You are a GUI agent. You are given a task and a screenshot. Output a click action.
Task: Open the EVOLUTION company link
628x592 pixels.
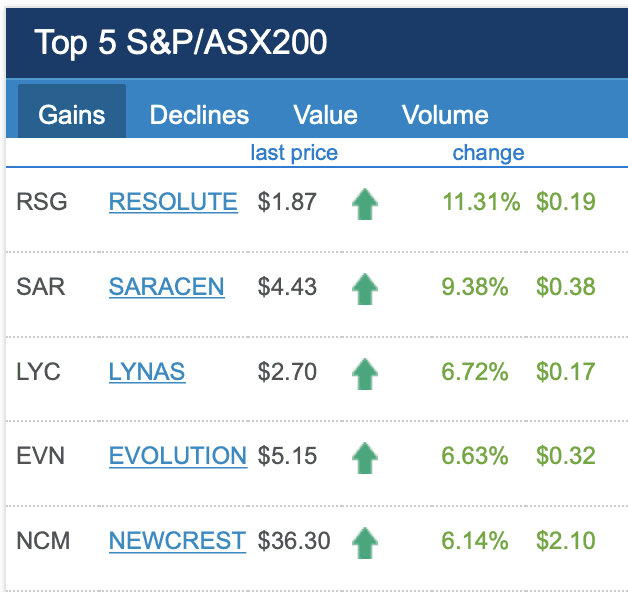(178, 456)
